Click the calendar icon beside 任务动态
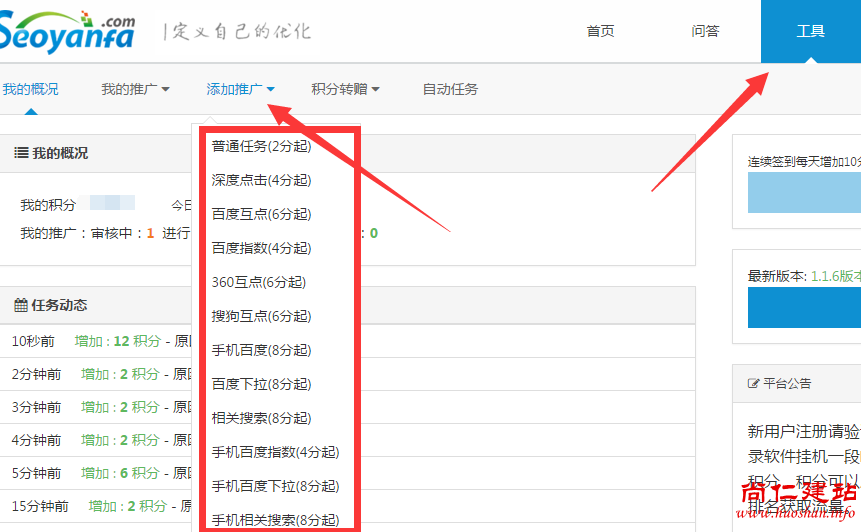Screen dimensions: 861x532 (21, 305)
